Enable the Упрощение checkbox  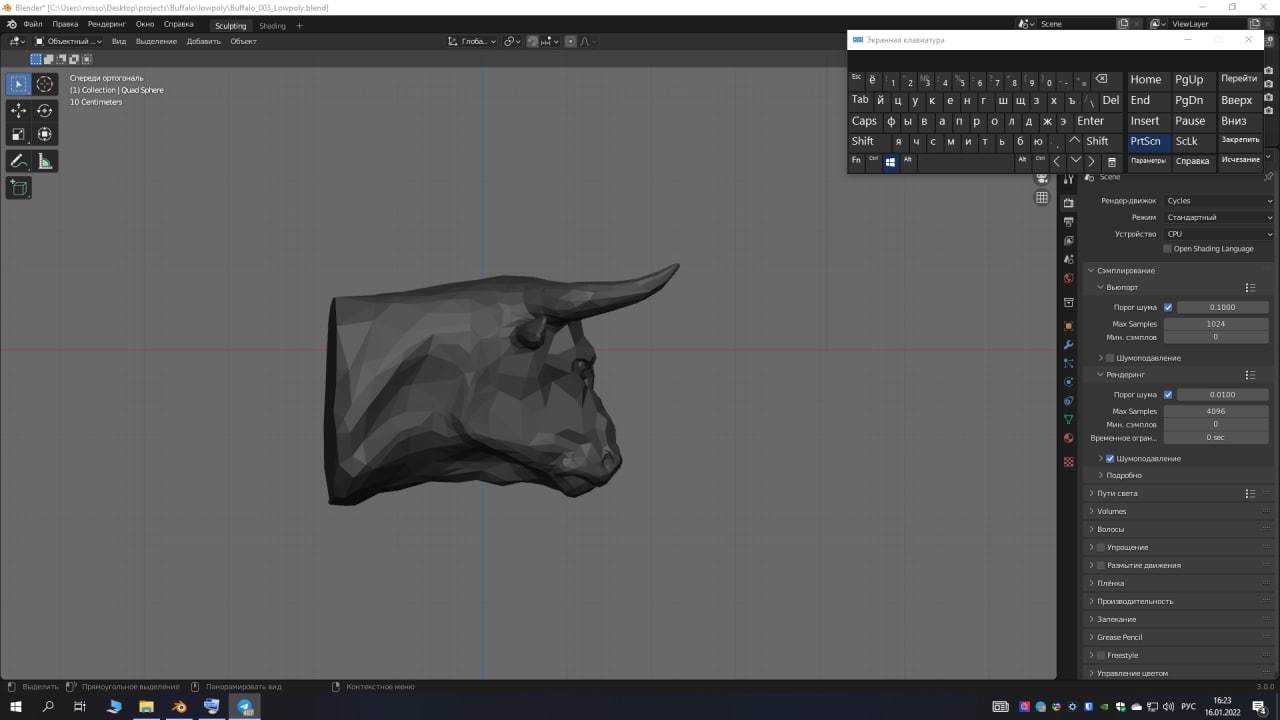tap(1101, 547)
